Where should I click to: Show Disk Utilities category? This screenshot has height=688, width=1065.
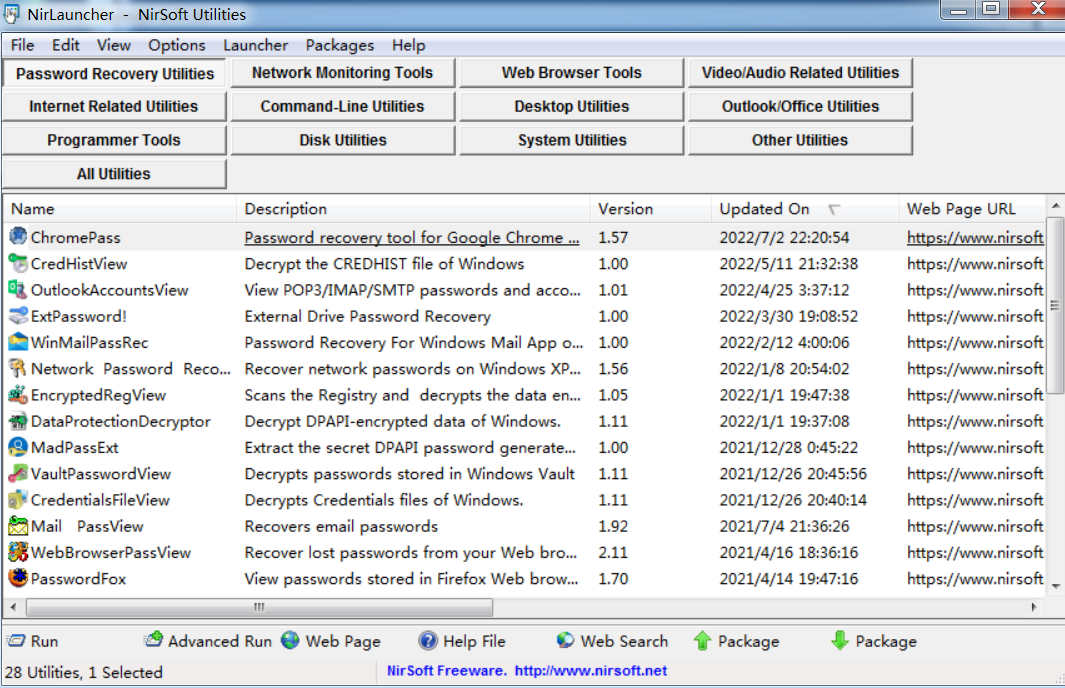342,140
